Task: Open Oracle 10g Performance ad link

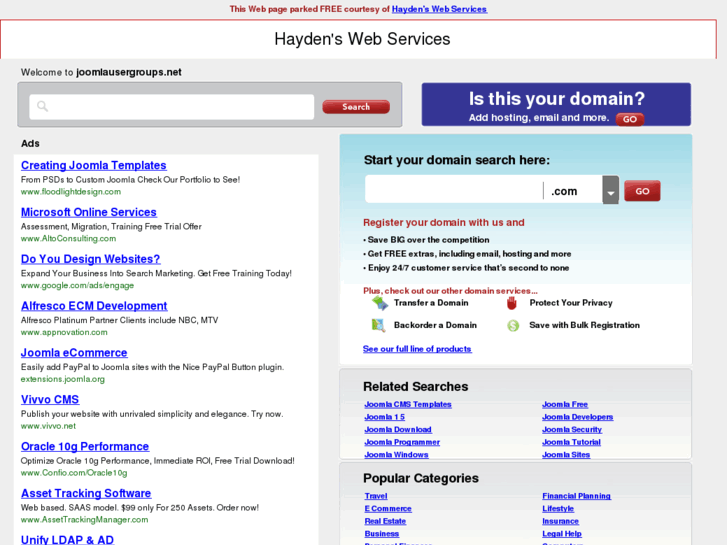Action: tap(85, 446)
